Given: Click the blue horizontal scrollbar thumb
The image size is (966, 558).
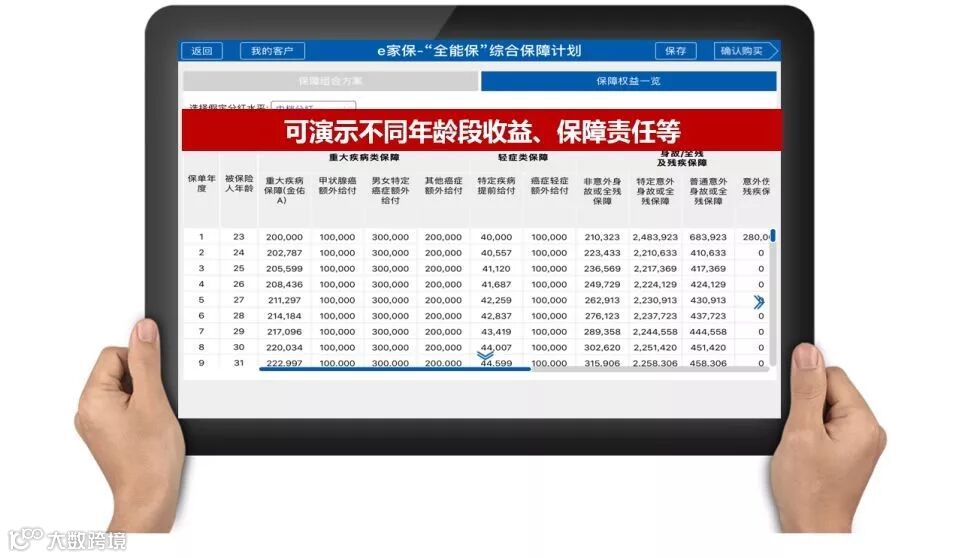Looking at the screenshot, I should click(x=395, y=370).
